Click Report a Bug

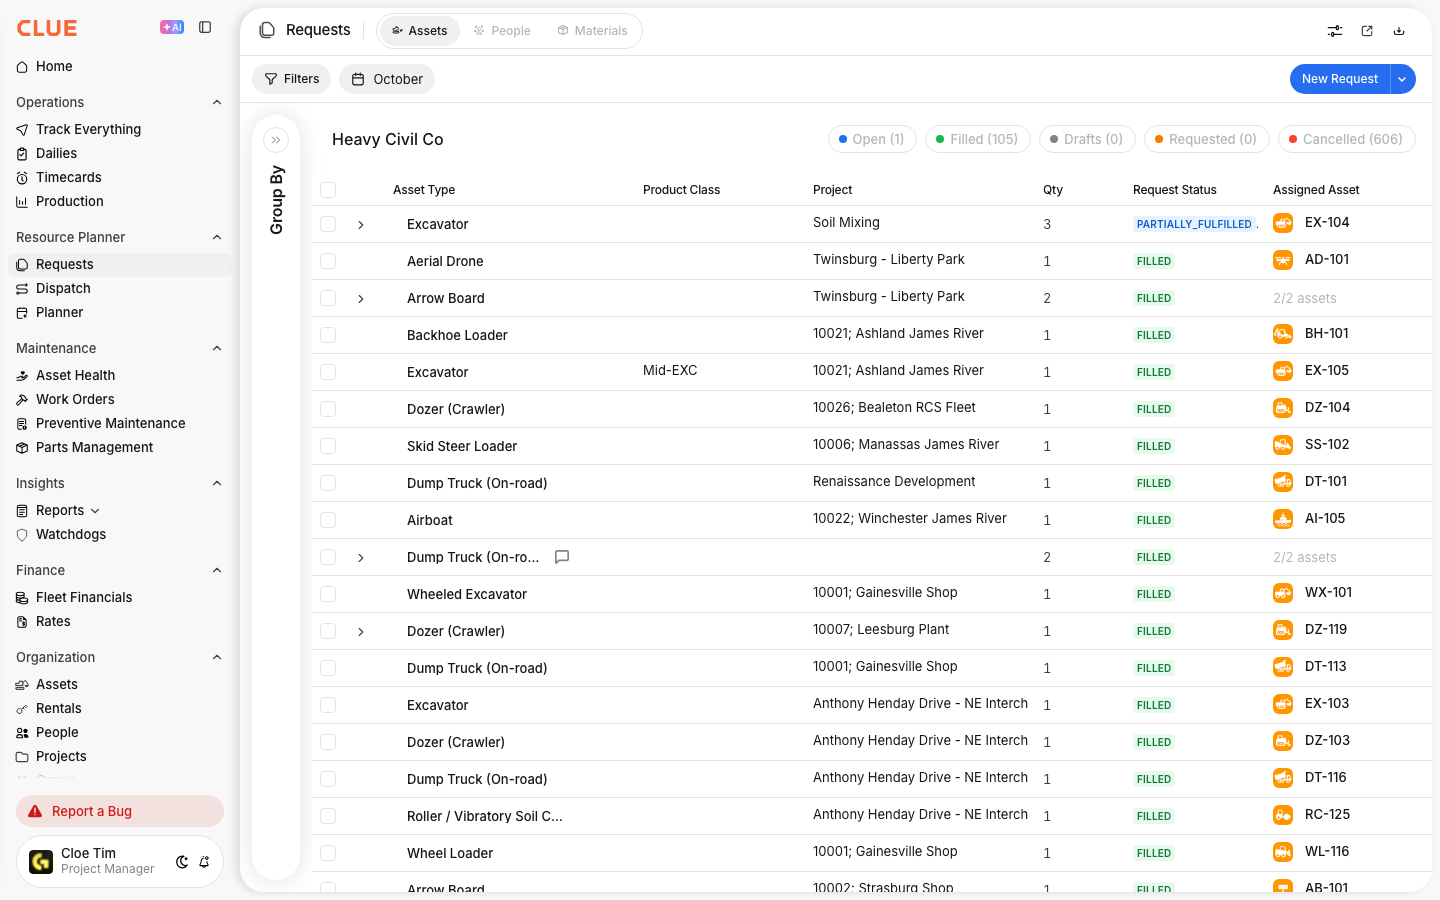click(x=120, y=811)
